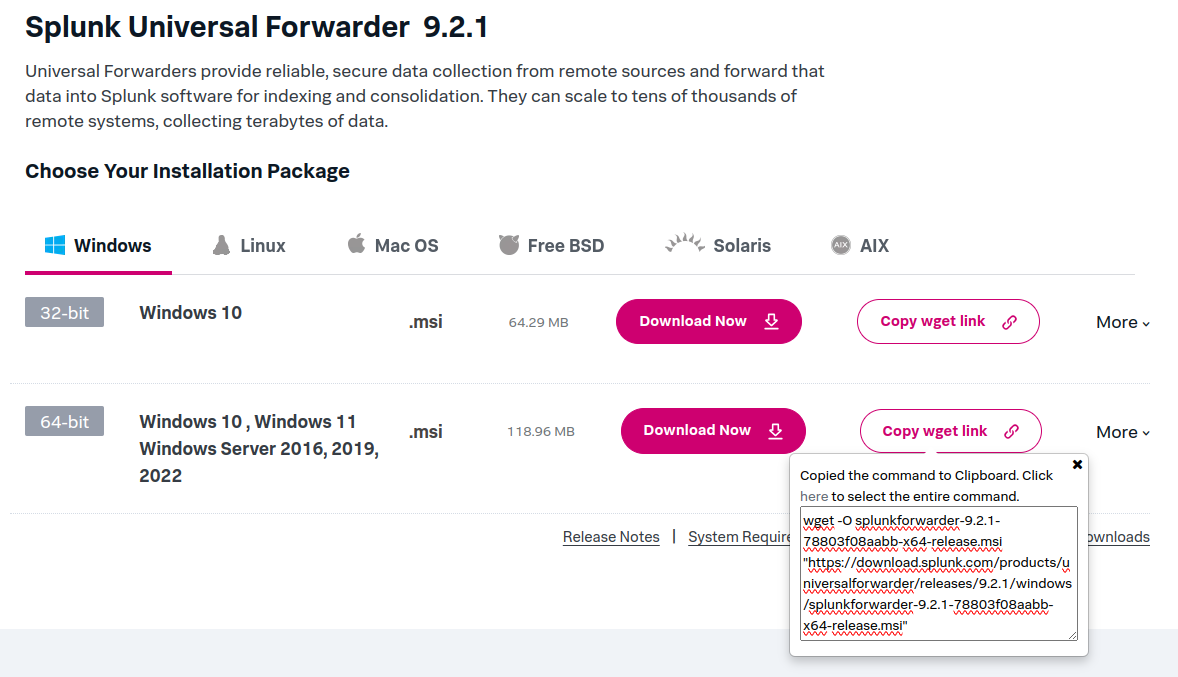Open the System Requirements link

pyautogui.click(x=740, y=537)
